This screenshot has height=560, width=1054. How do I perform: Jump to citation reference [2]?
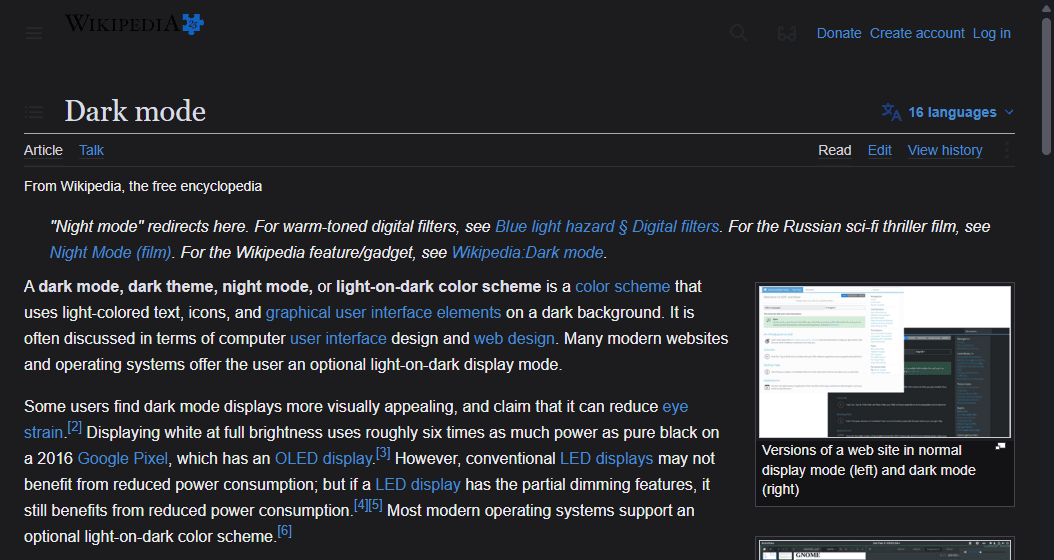click(74, 426)
